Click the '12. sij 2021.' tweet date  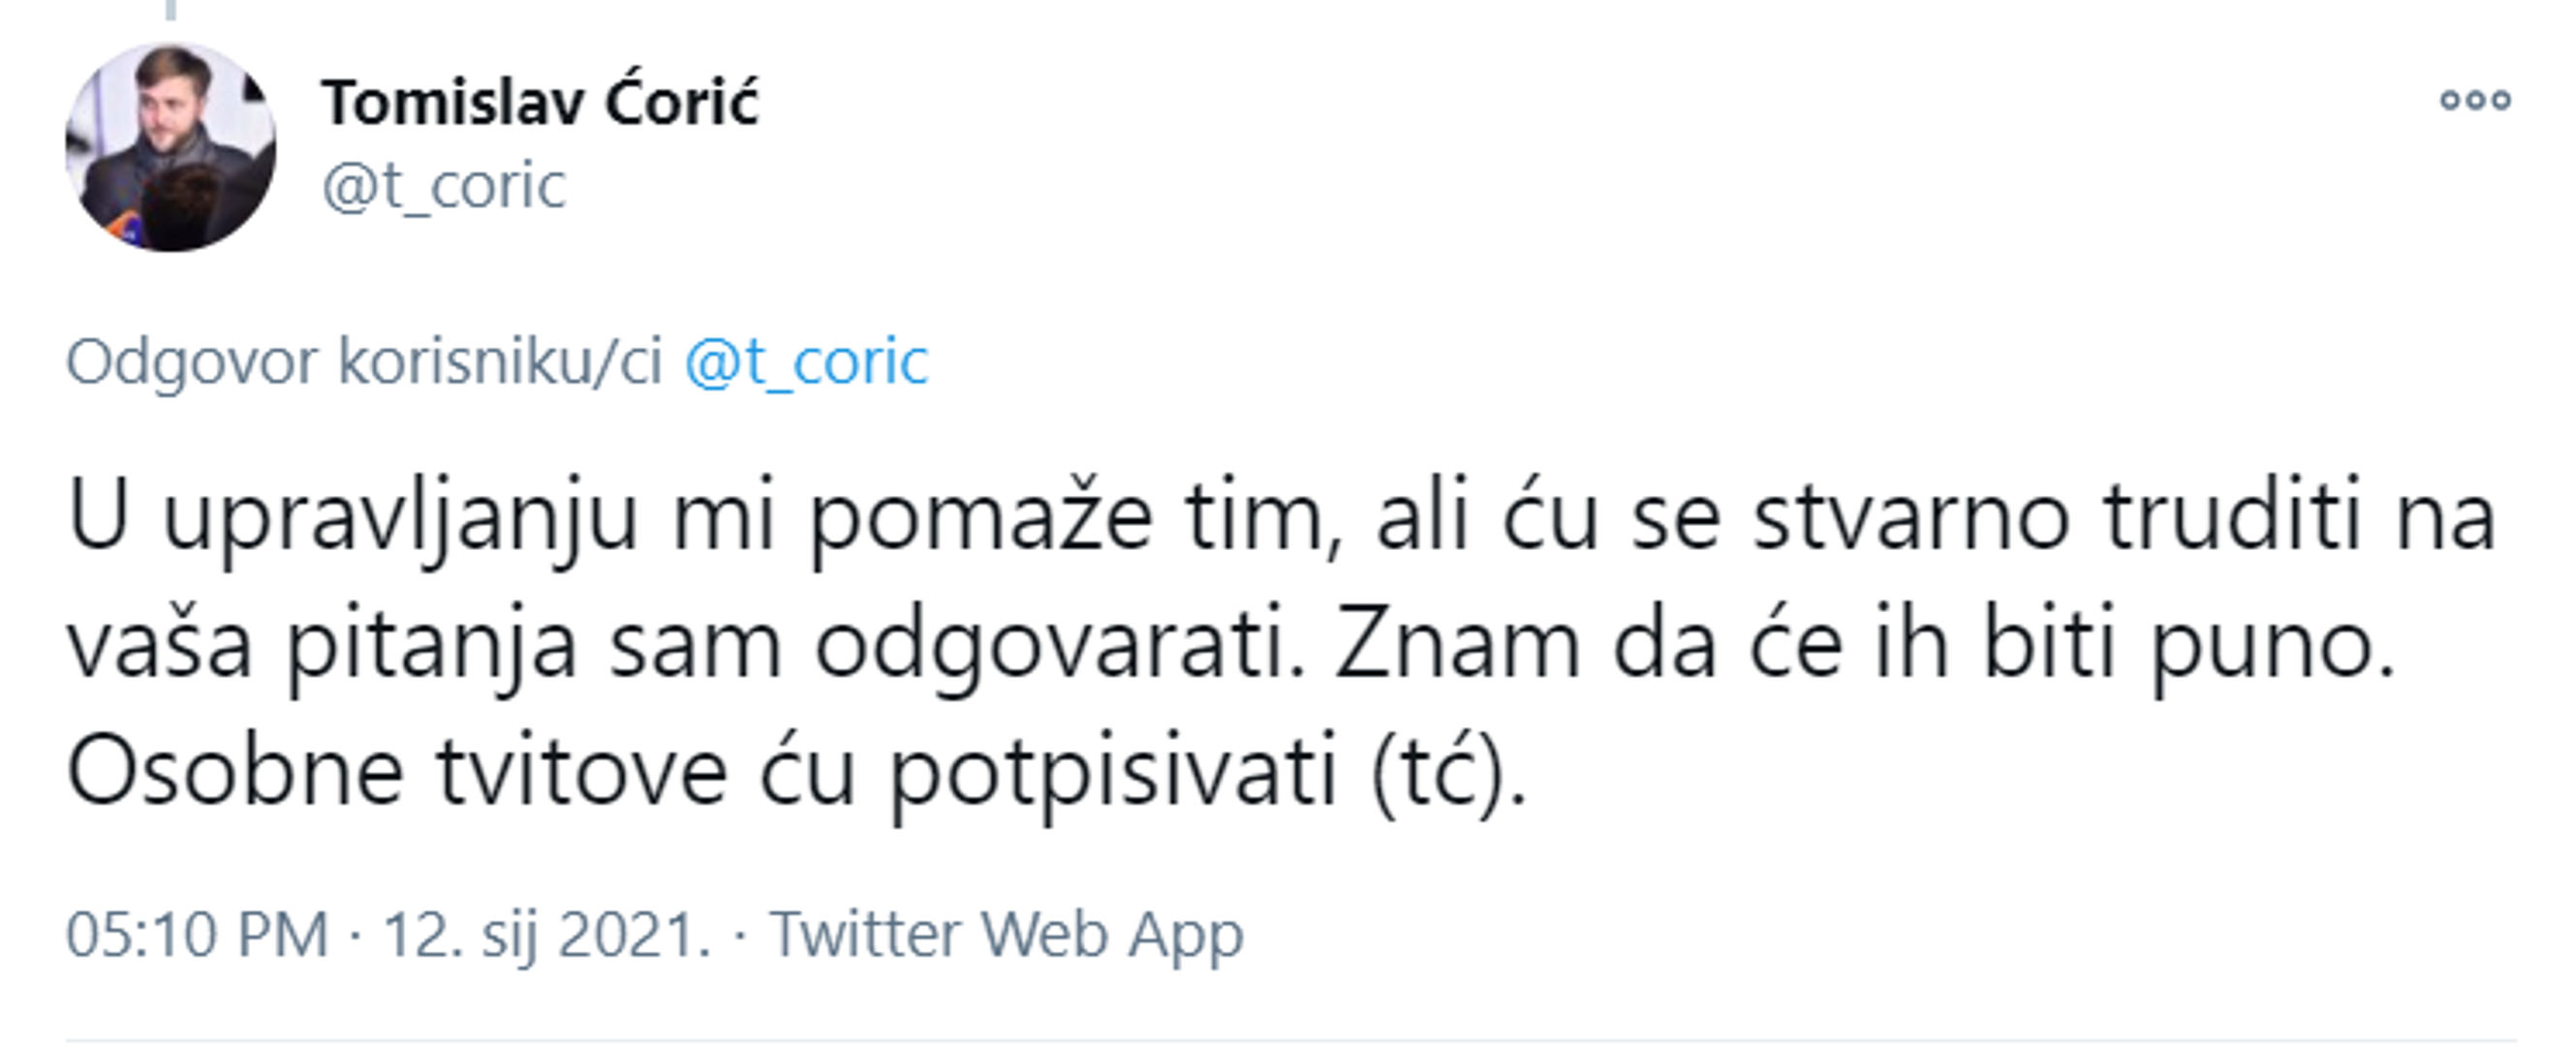(547, 935)
